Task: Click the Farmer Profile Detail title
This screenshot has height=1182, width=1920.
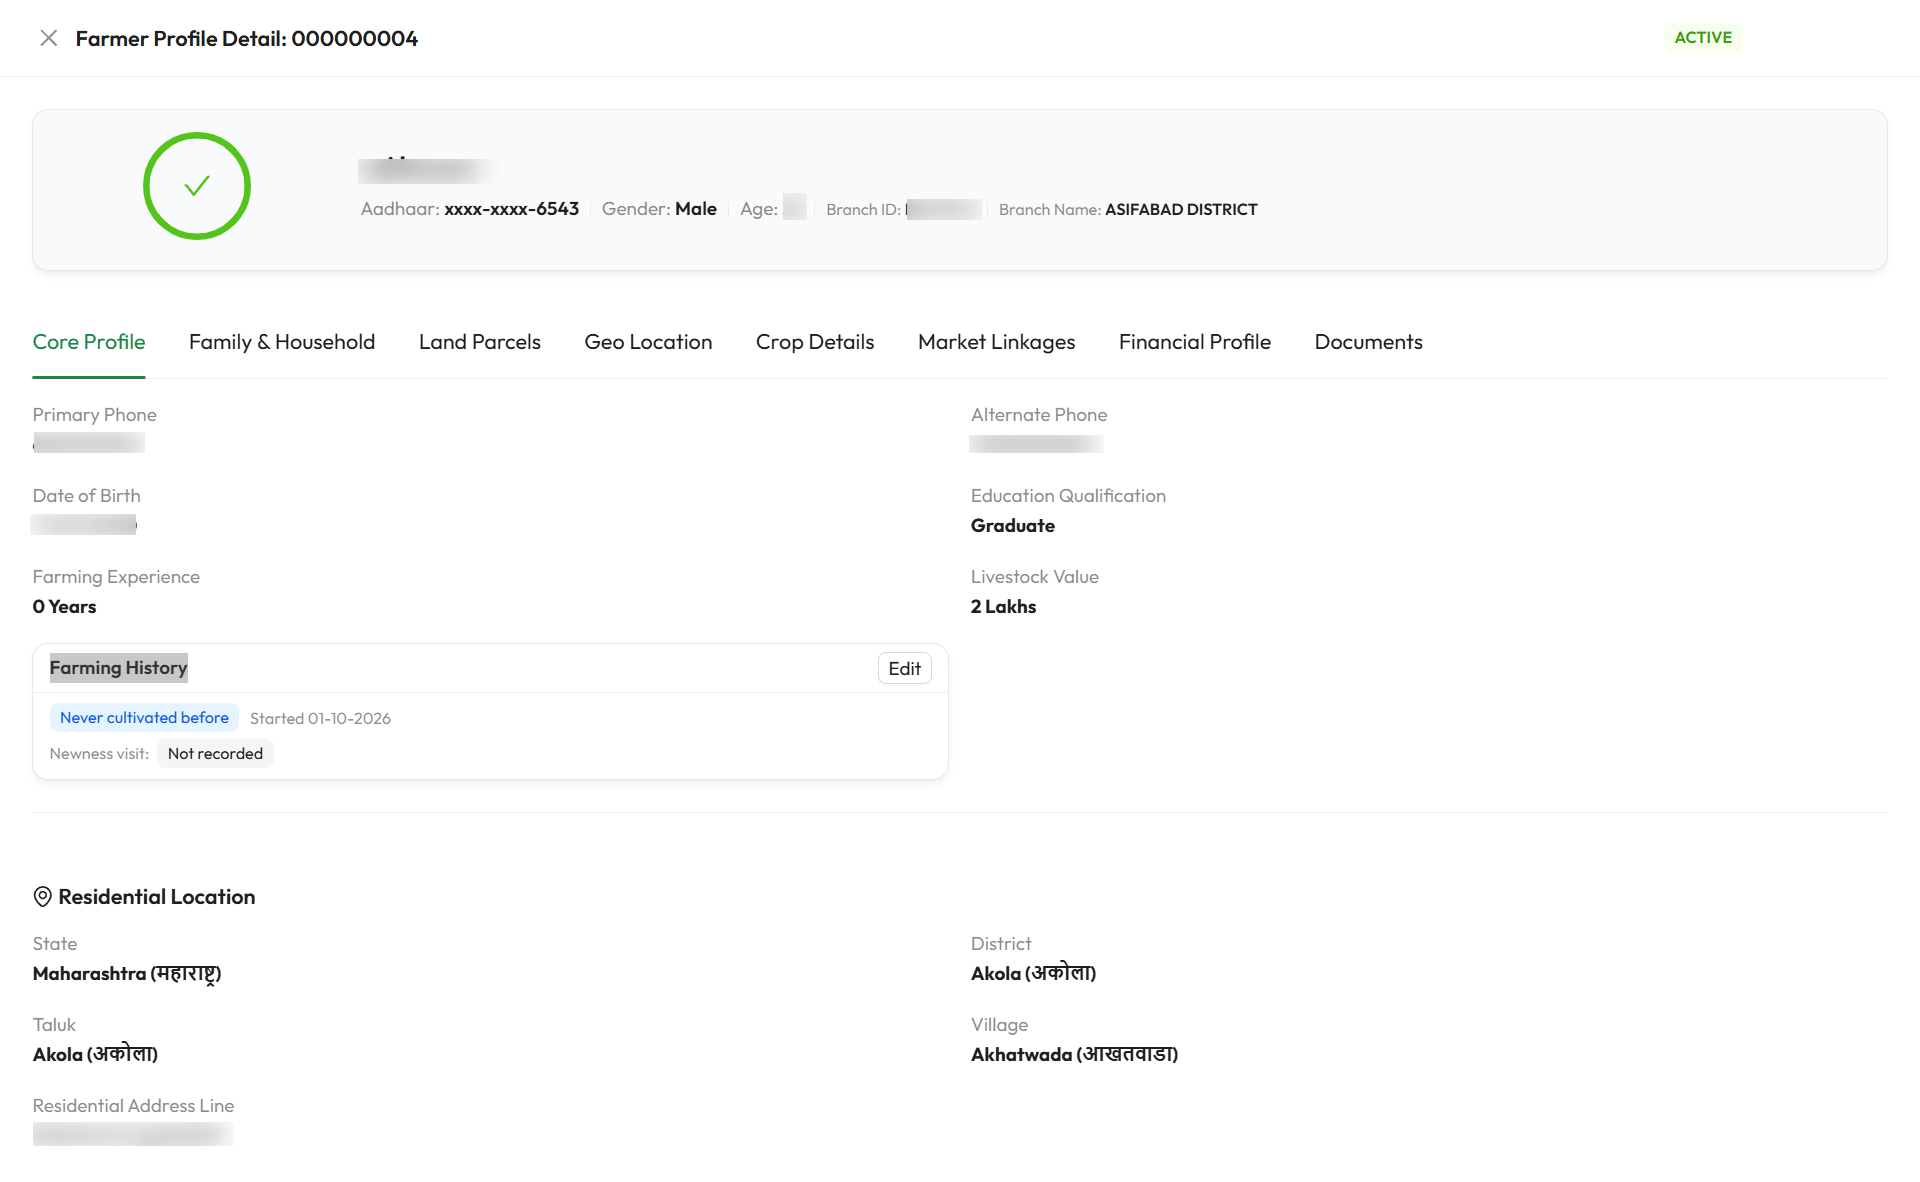Action: point(246,38)
